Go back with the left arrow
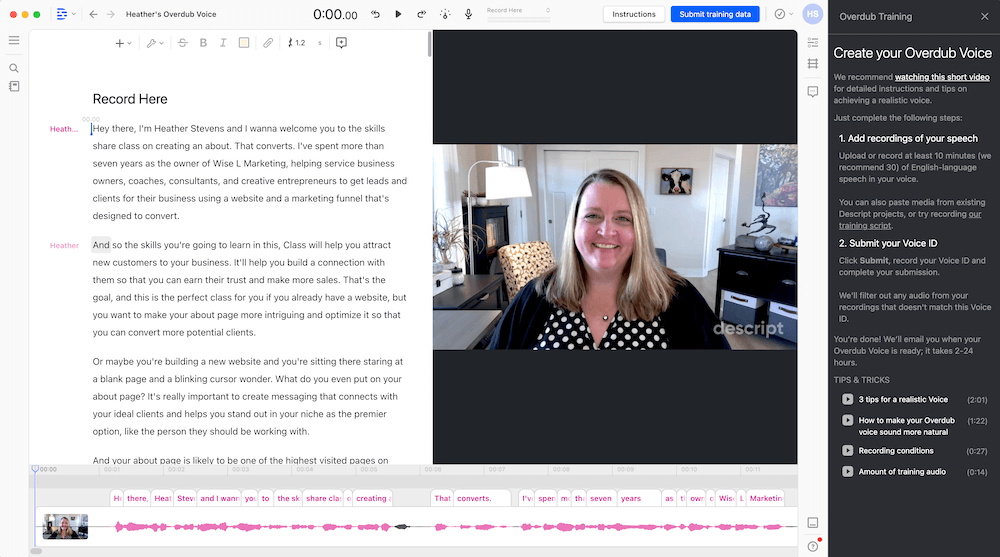 pyautogui.click(x=93, y=14)
